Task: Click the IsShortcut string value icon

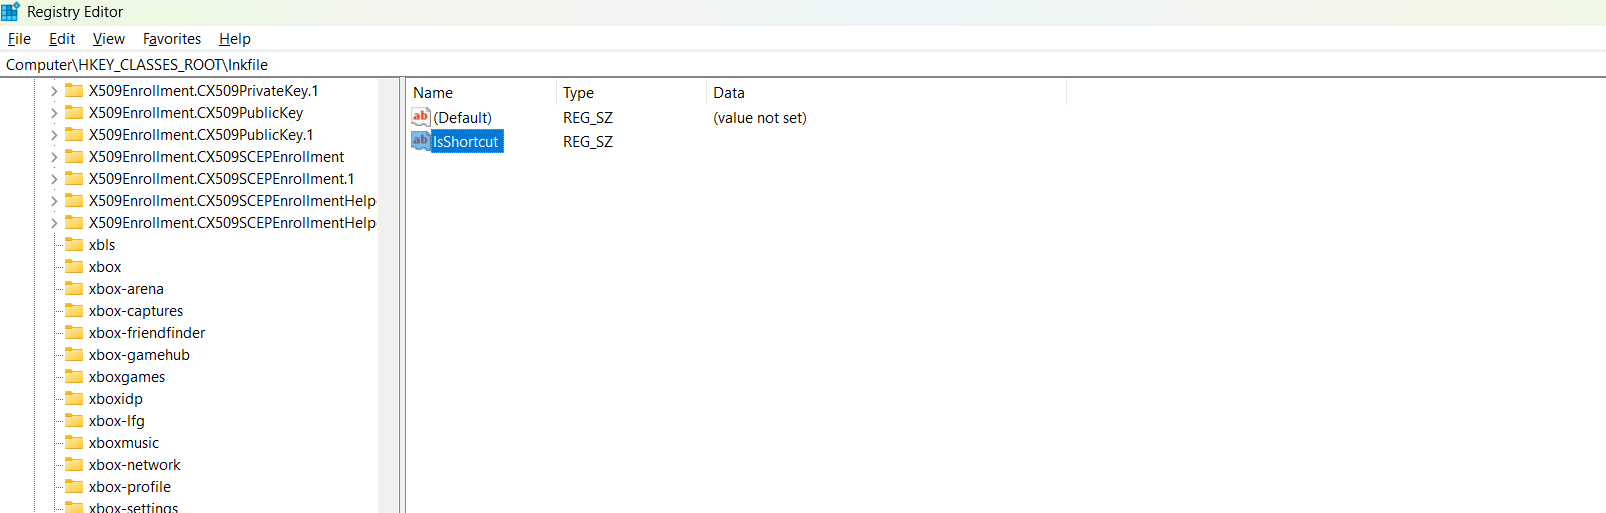Action: (x=421, y=141)
